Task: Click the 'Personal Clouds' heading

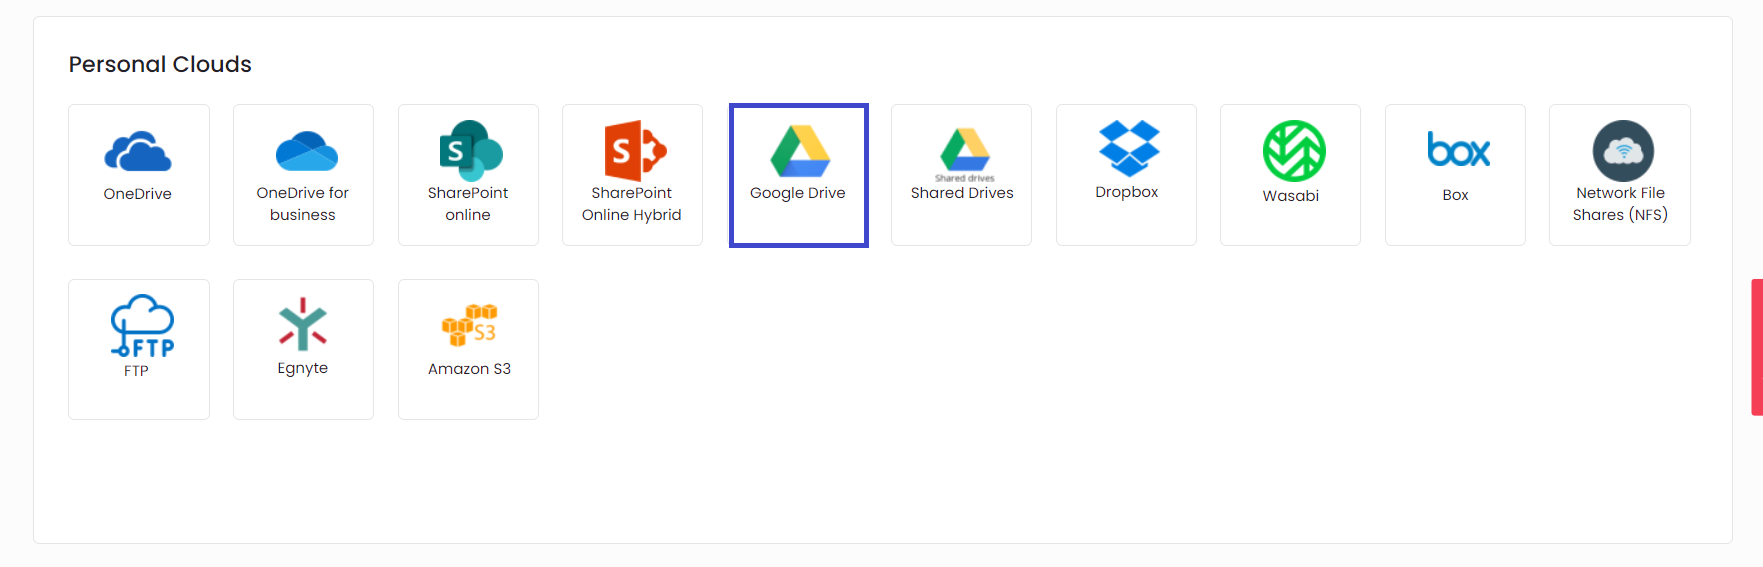Action: (x=160, y=64)
